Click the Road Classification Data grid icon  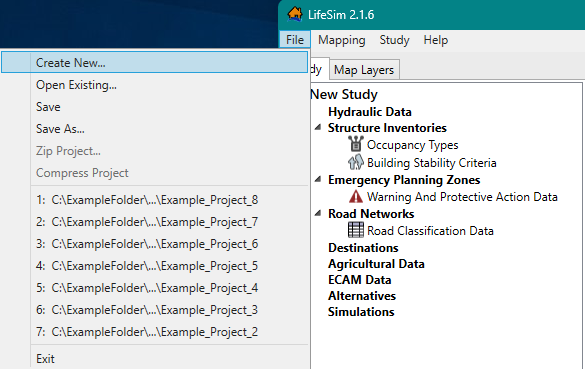coord(356,230)
